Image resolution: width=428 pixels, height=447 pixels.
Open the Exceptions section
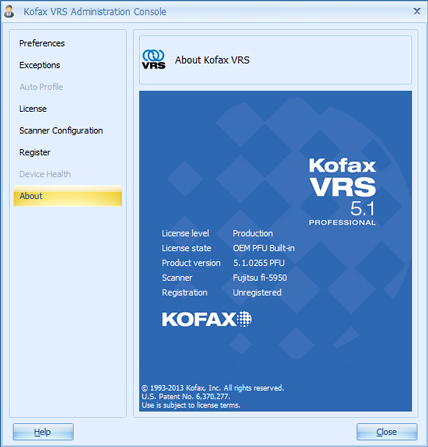tap(39, 65)
